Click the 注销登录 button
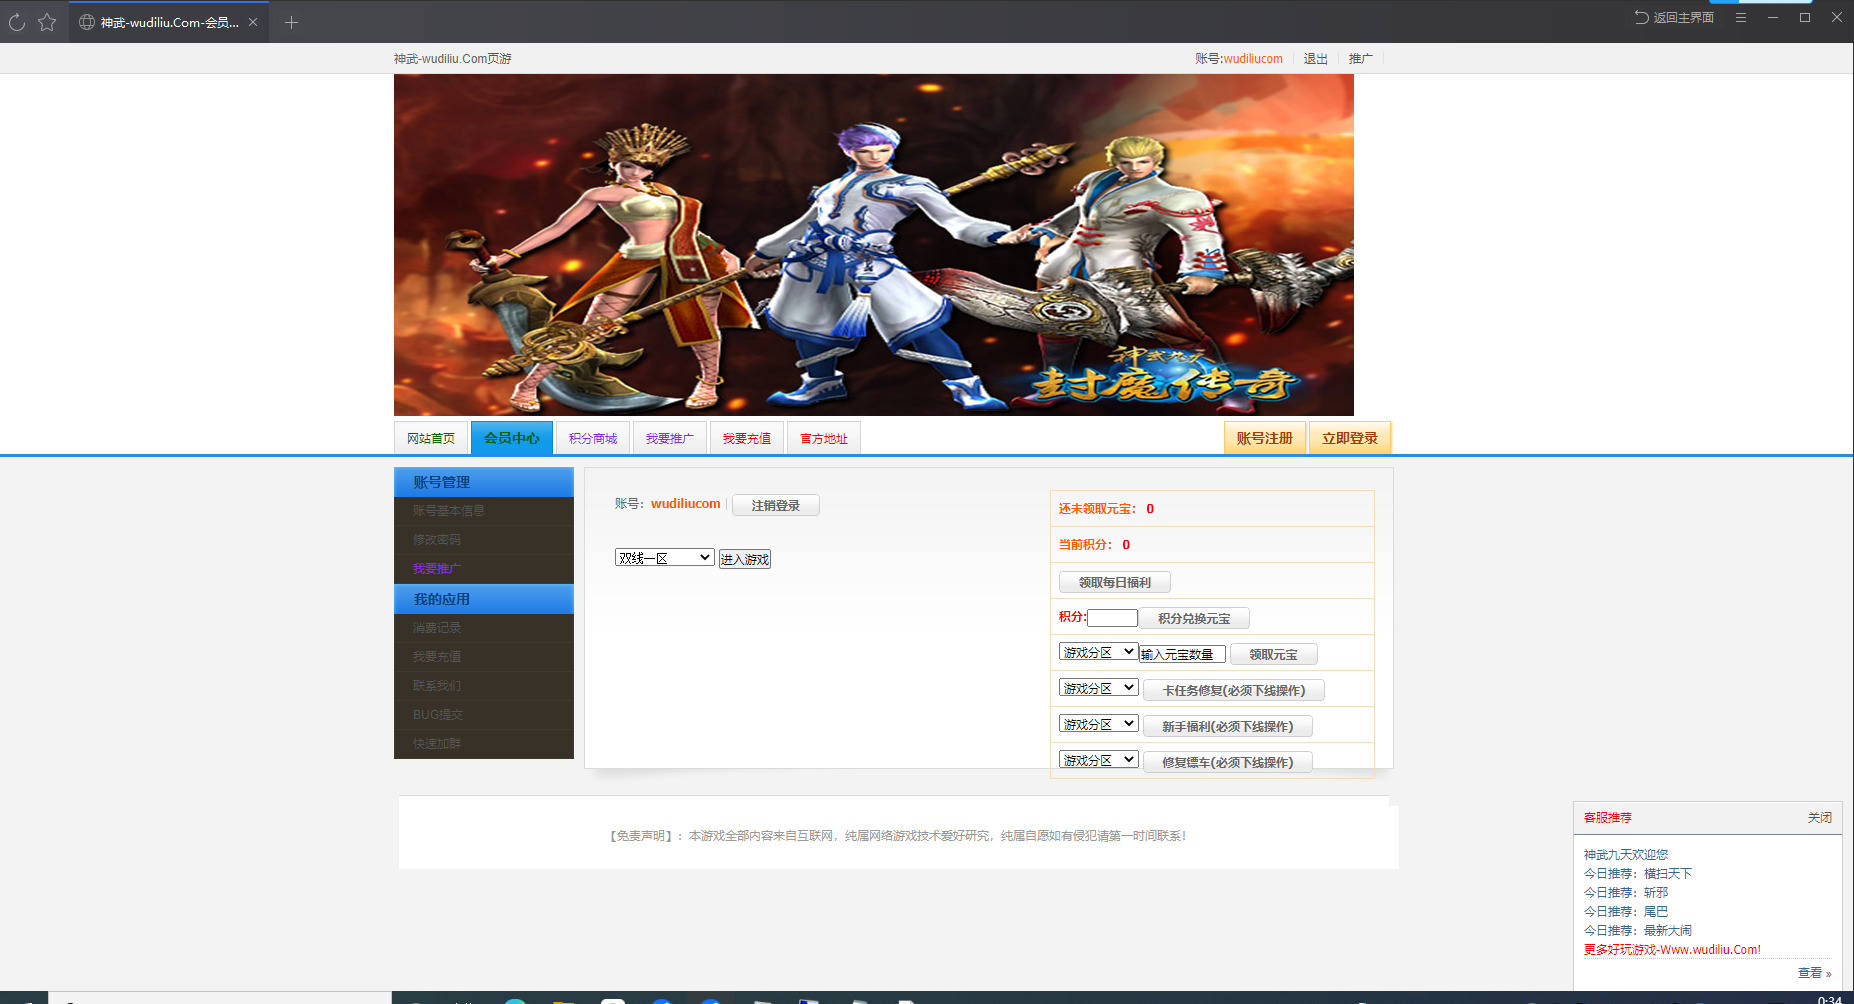Viewport: 1854px width, 1004px height. pos(776,505)
